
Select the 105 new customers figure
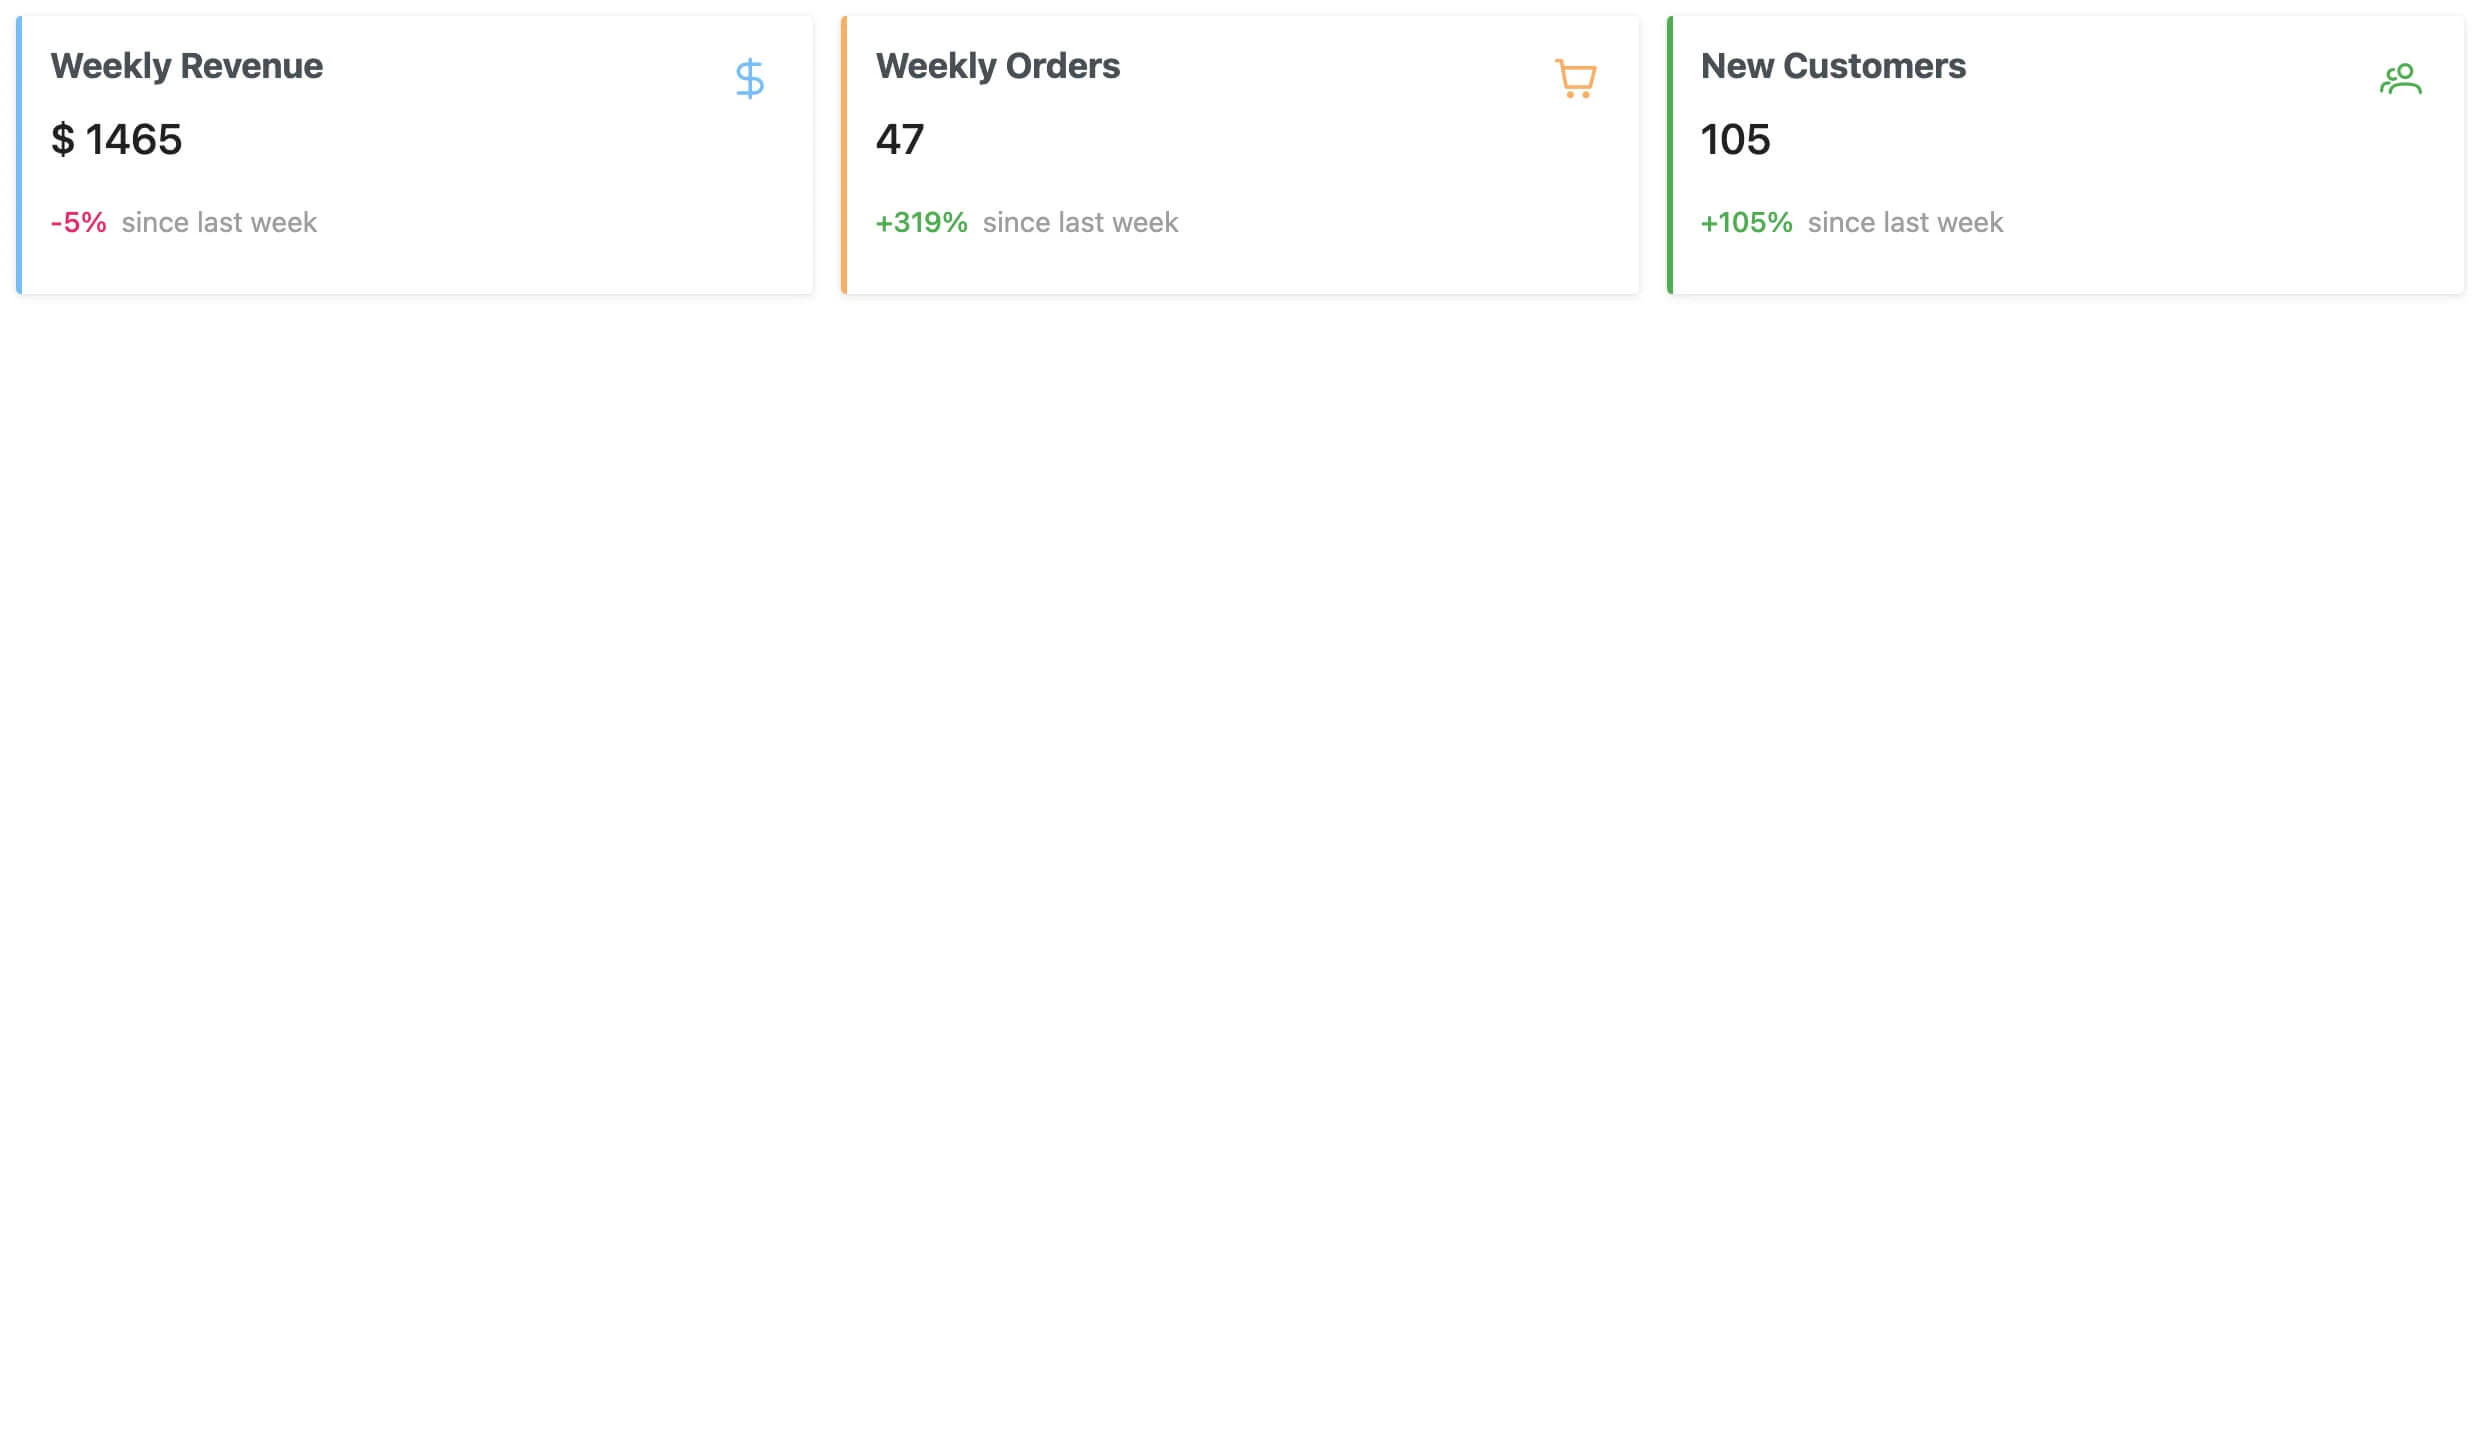(1736, 141)
